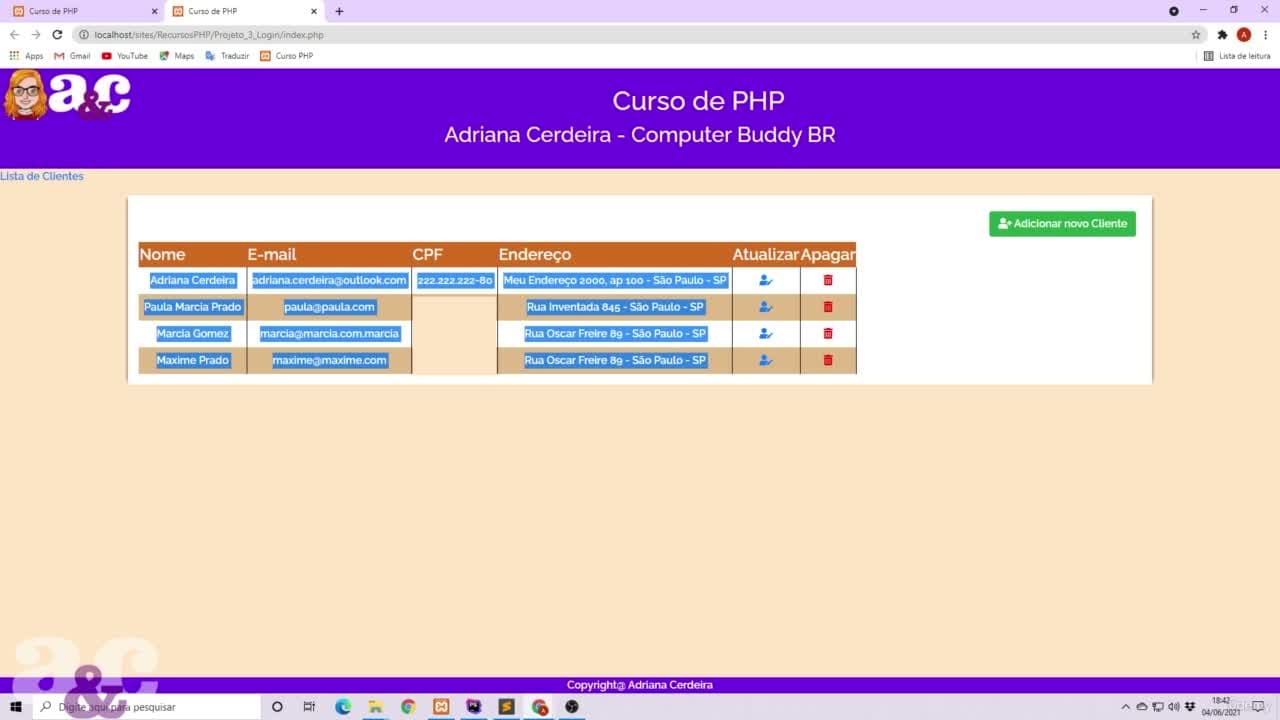Delete Paula Marcia Prado using trash icon
The image size is (1280, 720).
tap(828, 307)
